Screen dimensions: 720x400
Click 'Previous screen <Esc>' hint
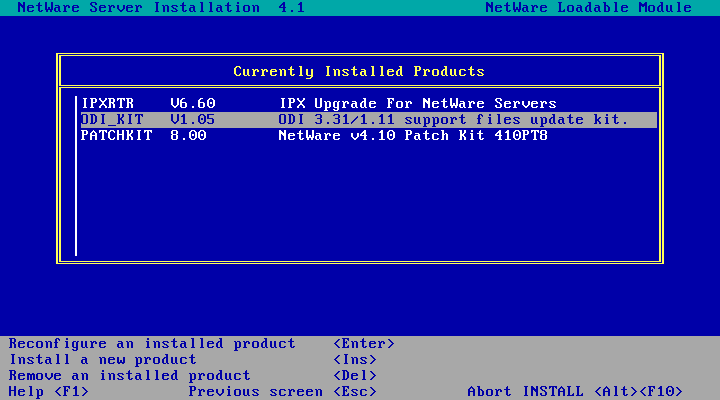pyautogui.click(x=282, y=392)
